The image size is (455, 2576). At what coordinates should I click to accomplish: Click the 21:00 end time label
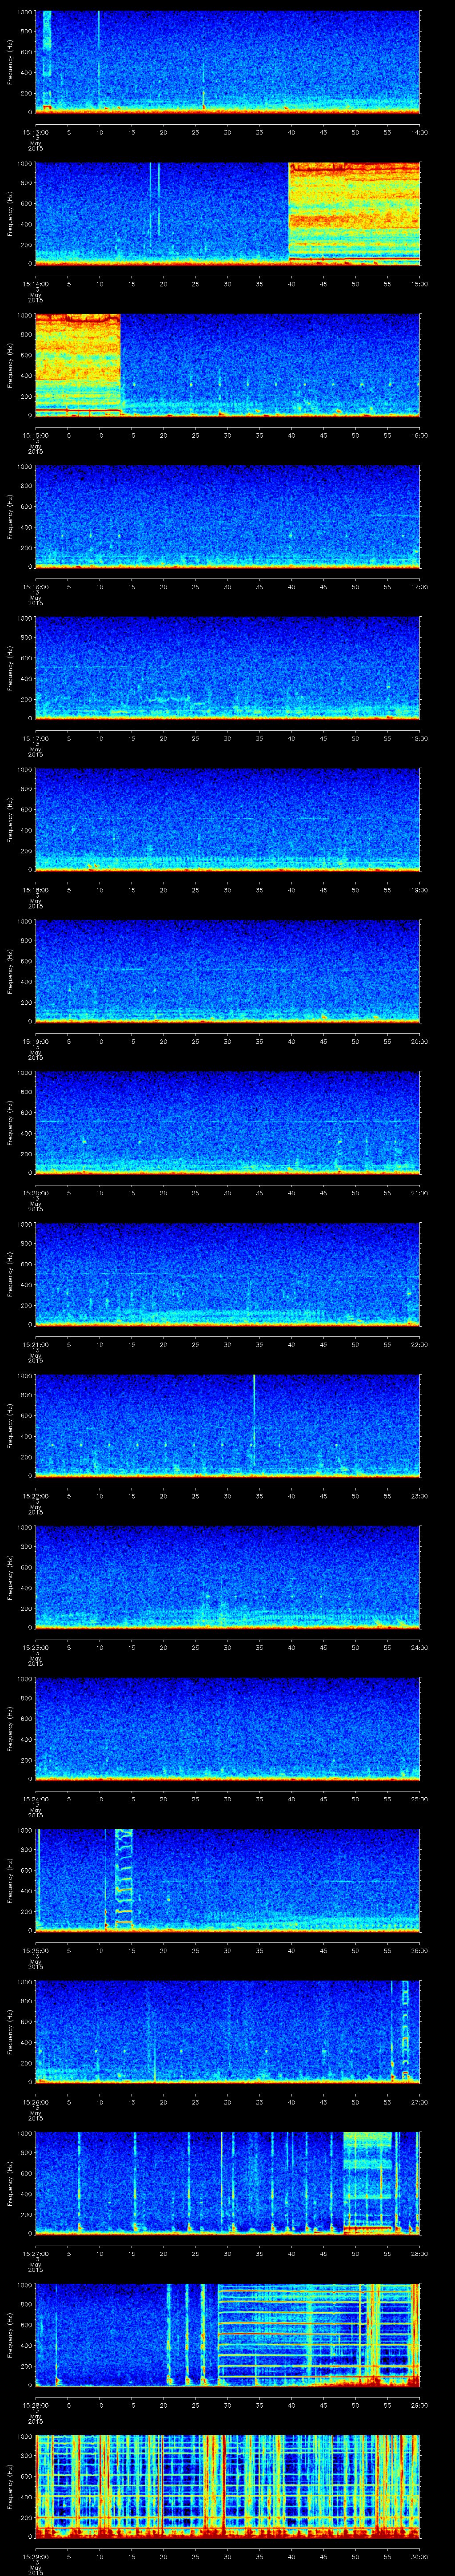coord(419,1192)
